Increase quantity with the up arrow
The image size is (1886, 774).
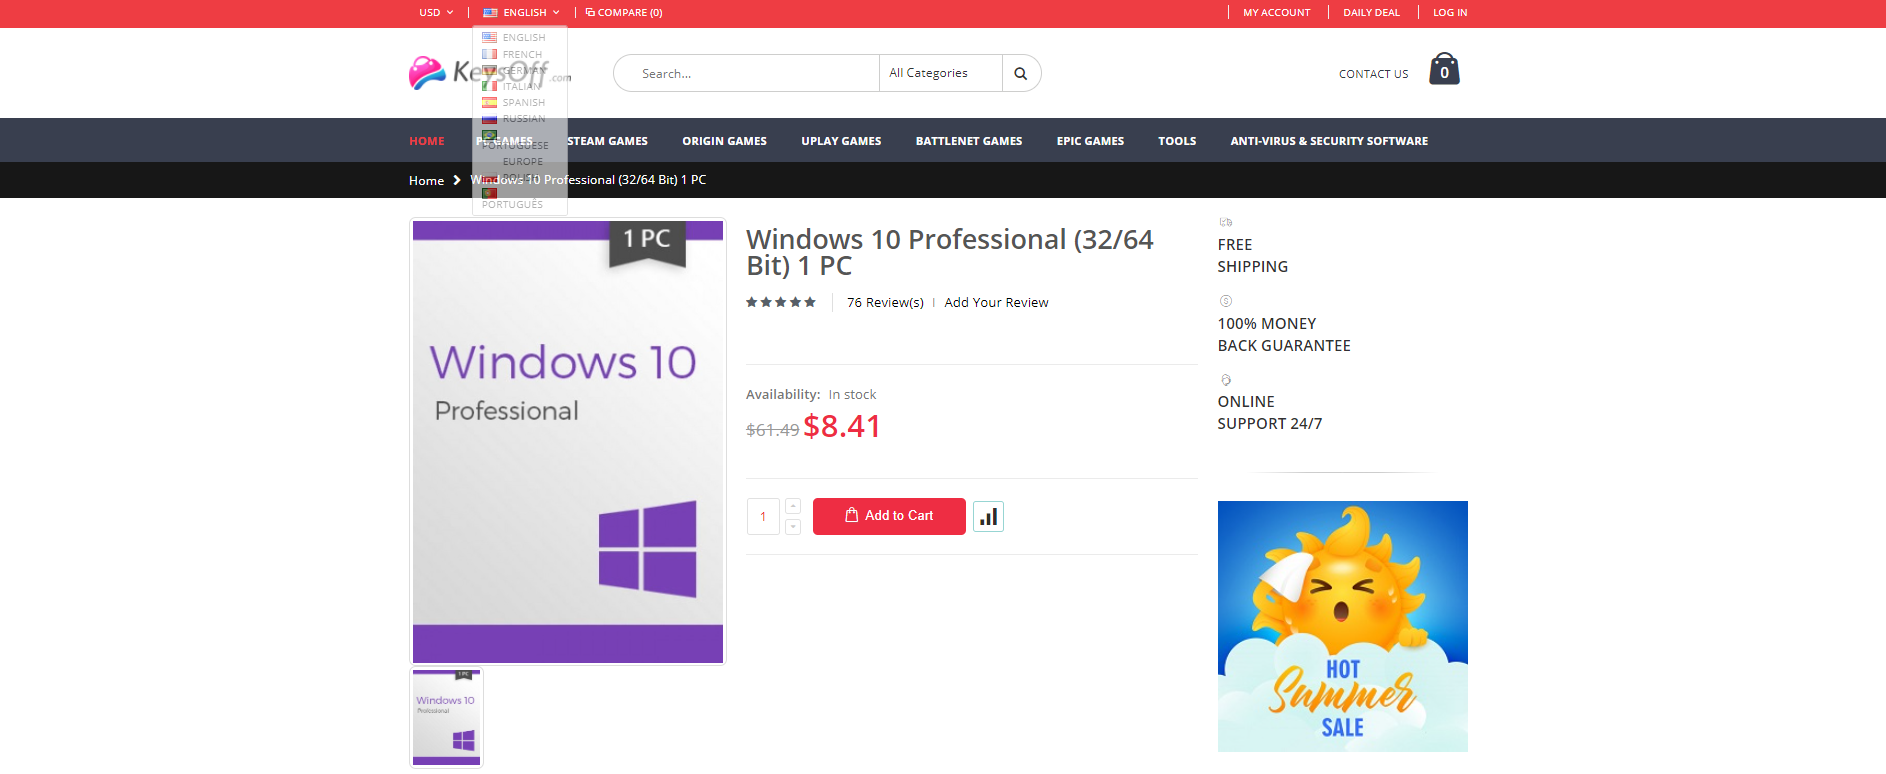coord(793,506)
